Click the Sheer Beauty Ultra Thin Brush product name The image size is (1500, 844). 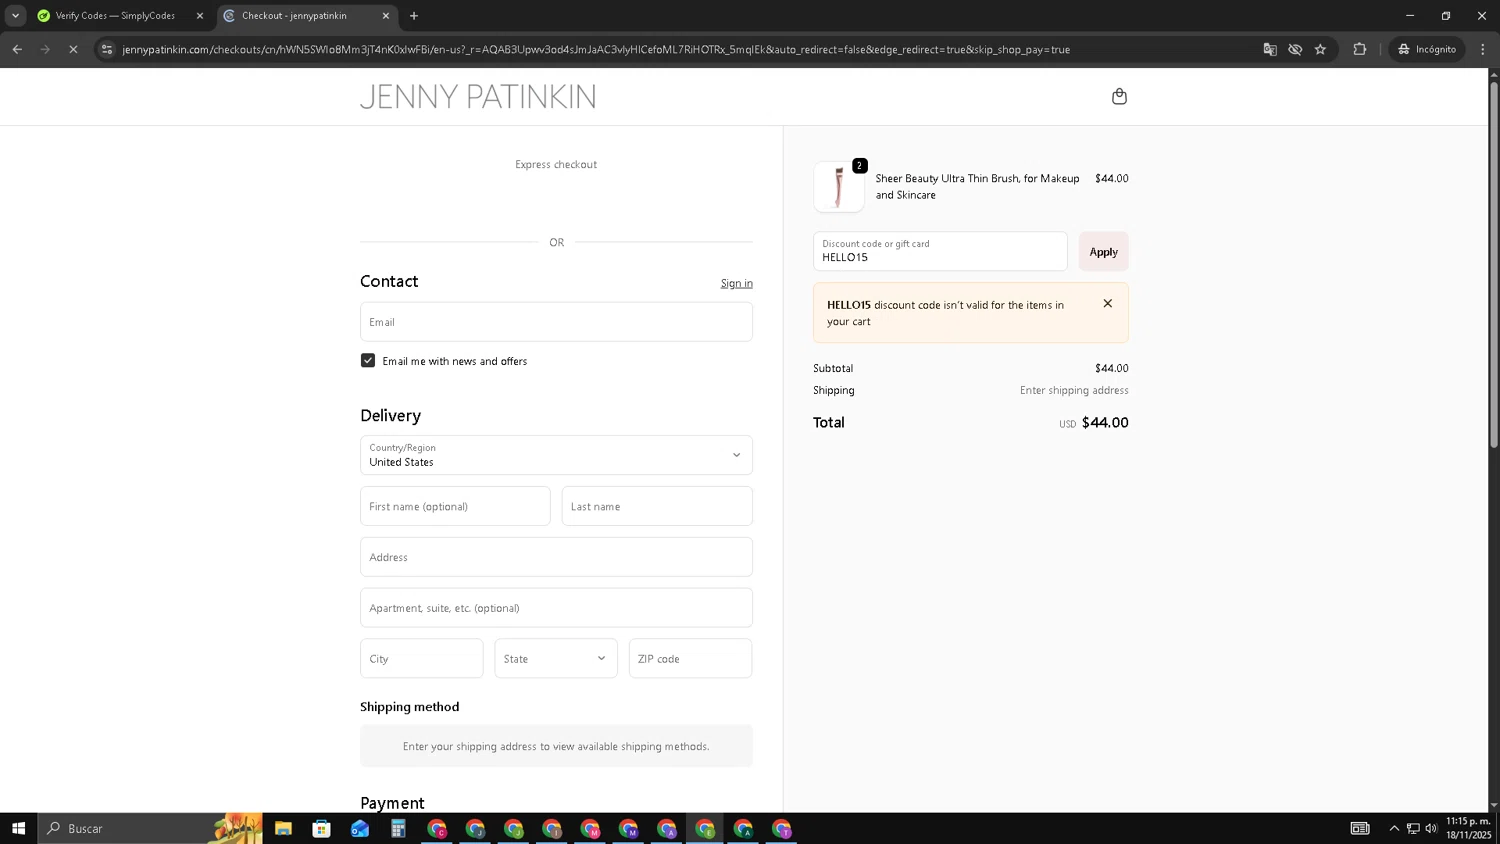(x=977, y=187)
